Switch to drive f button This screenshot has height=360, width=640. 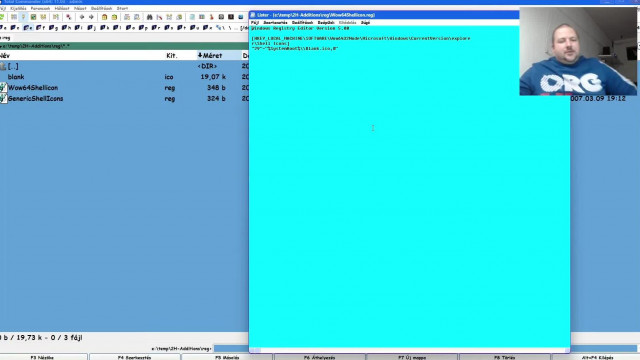click(40, 28)
